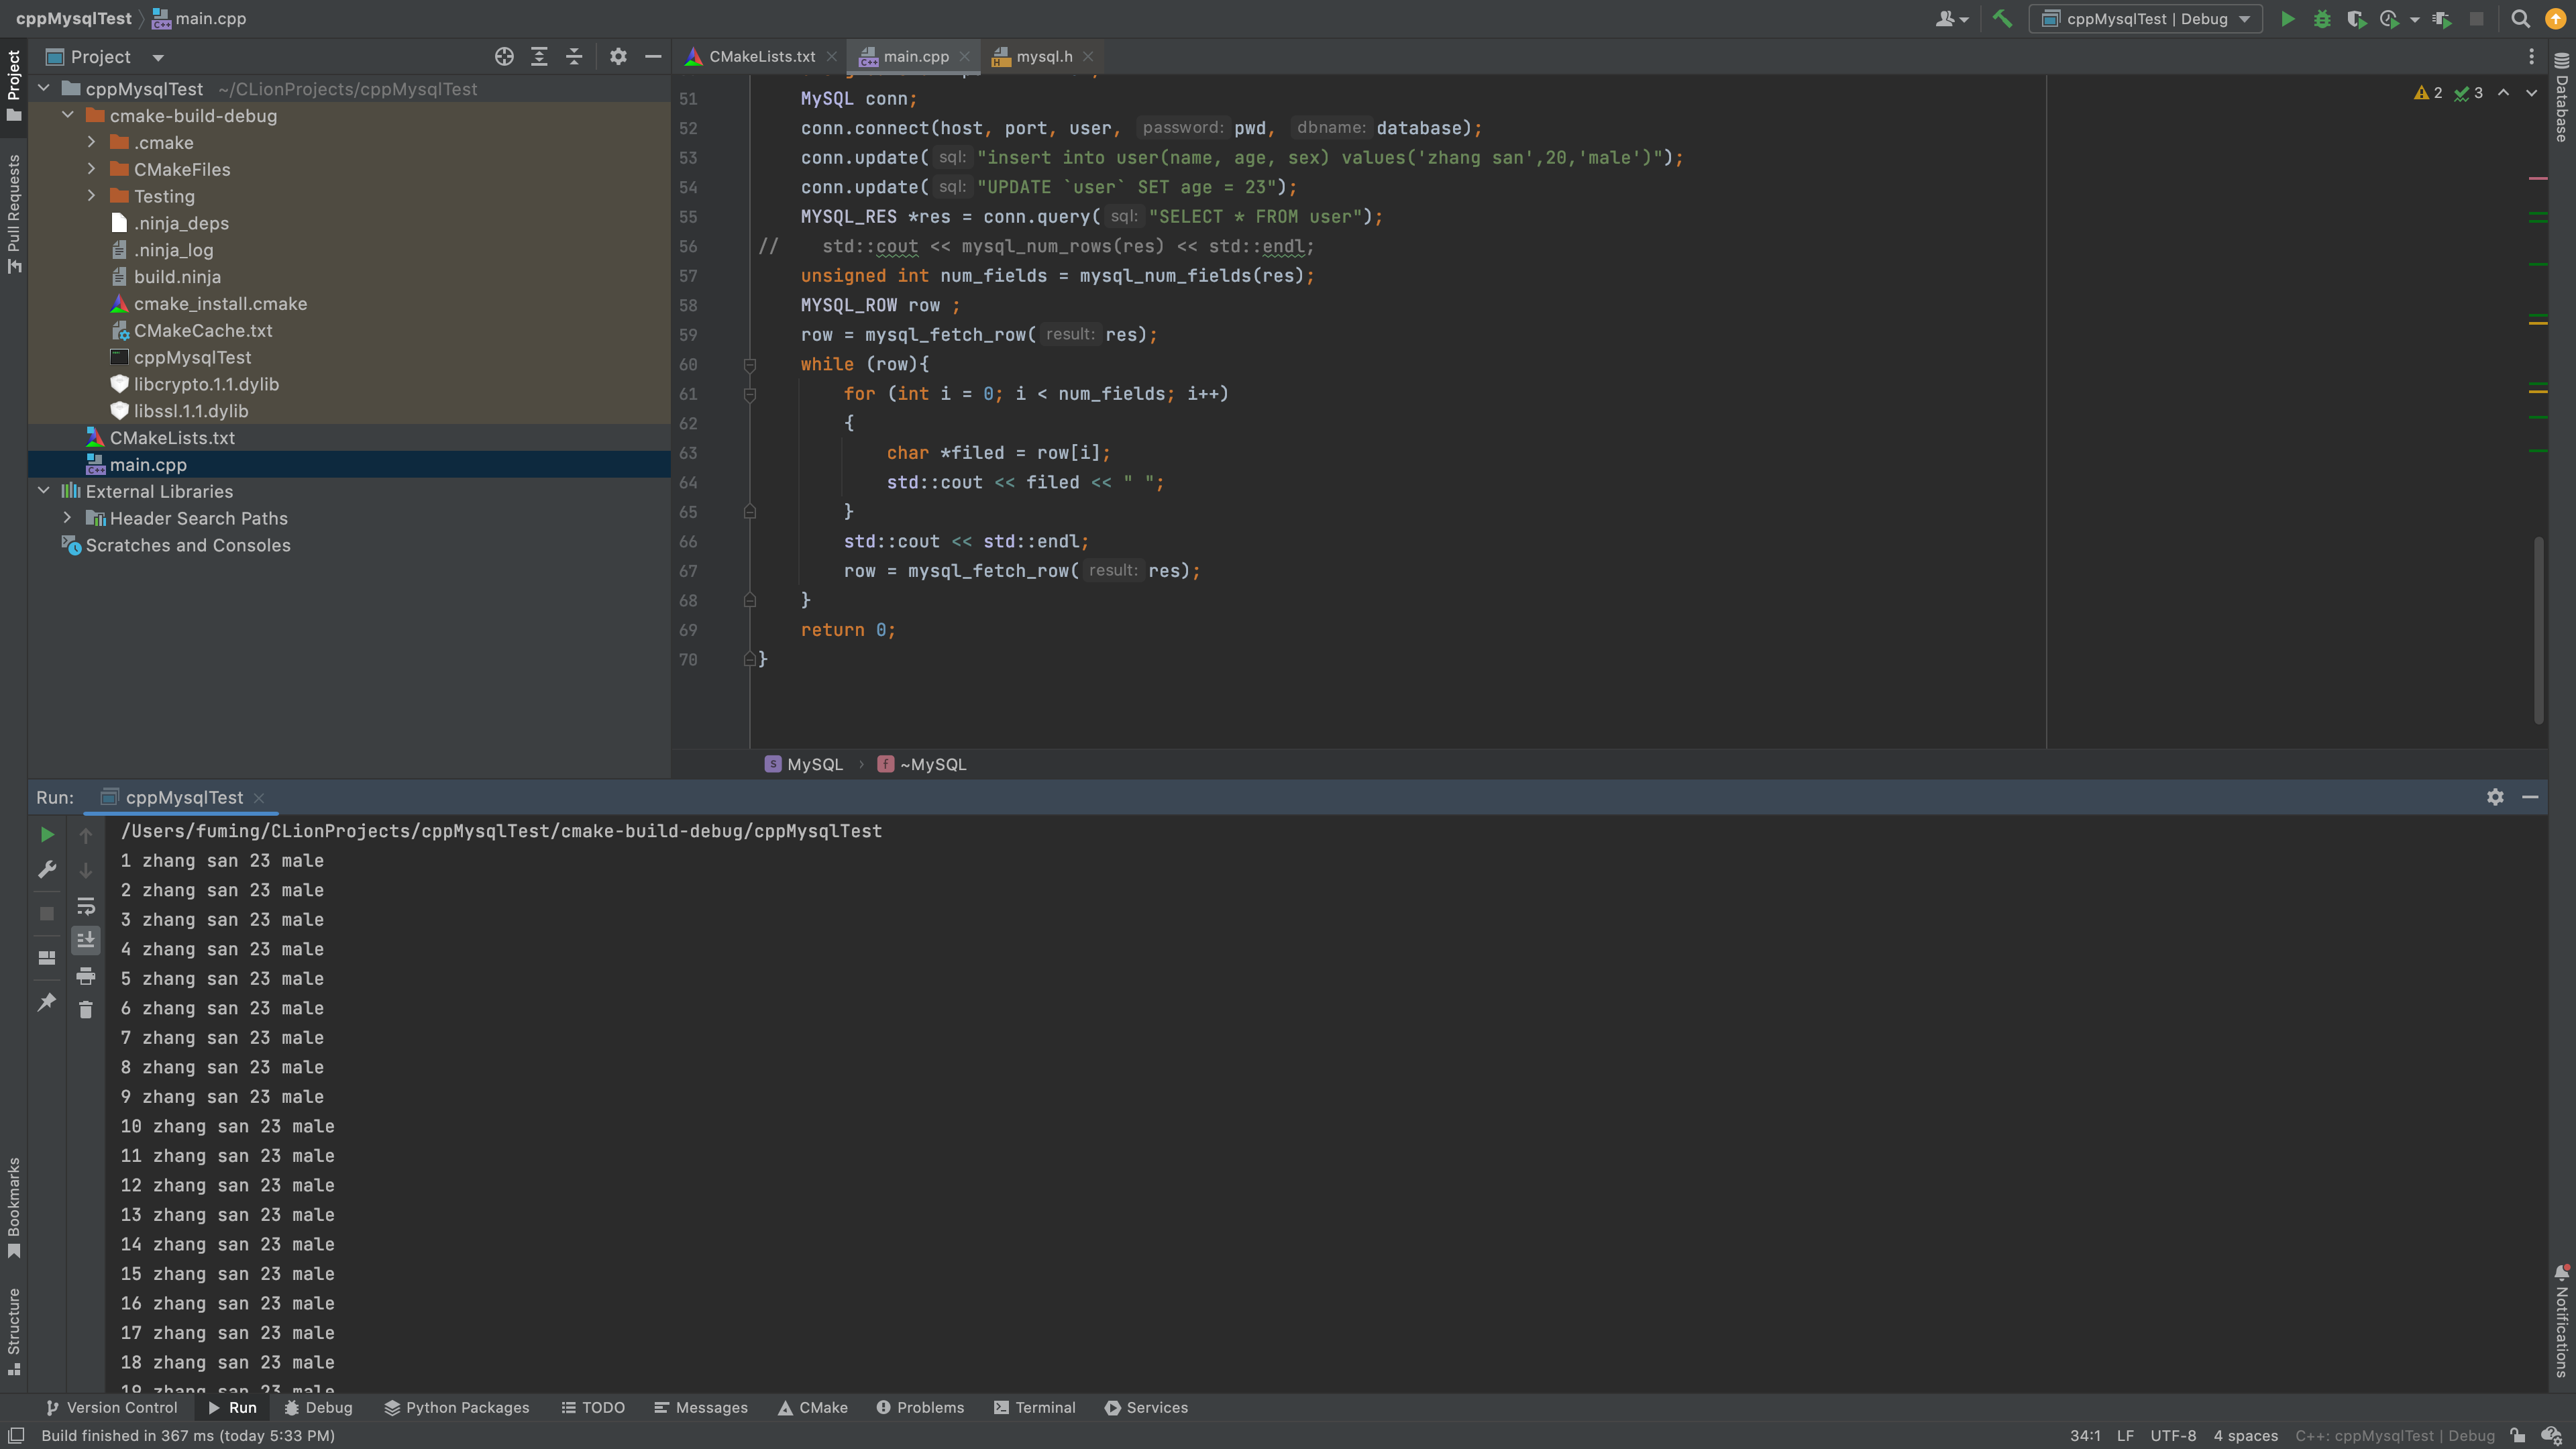
Task: Open editor tabs more options menu
Action: tap(2531, 57)
